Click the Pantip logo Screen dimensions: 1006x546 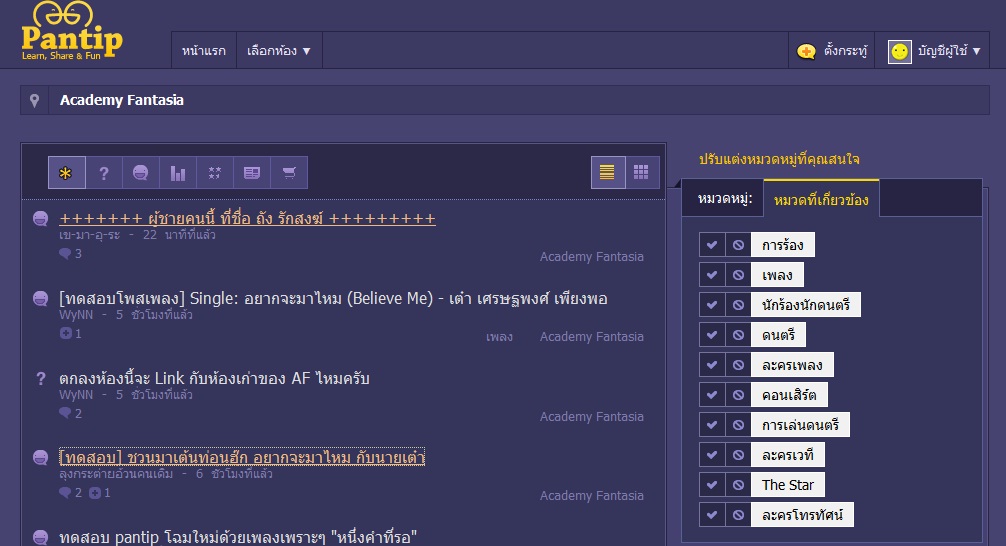71,31
